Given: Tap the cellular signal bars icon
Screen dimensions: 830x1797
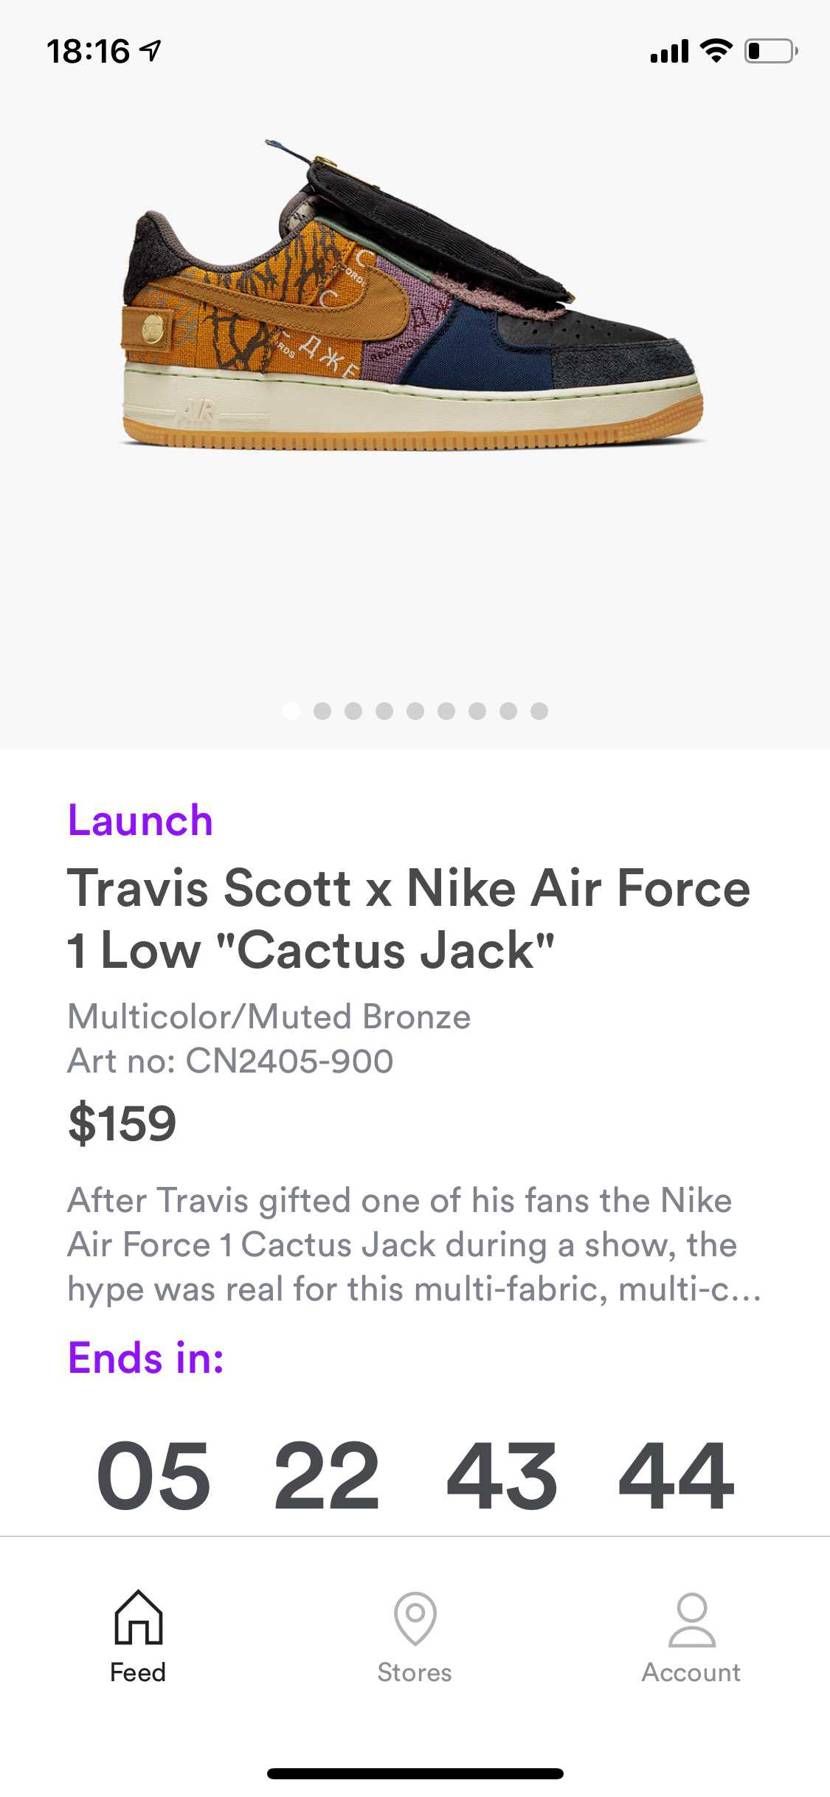Looking at the screenshot, I should [669, 51].
